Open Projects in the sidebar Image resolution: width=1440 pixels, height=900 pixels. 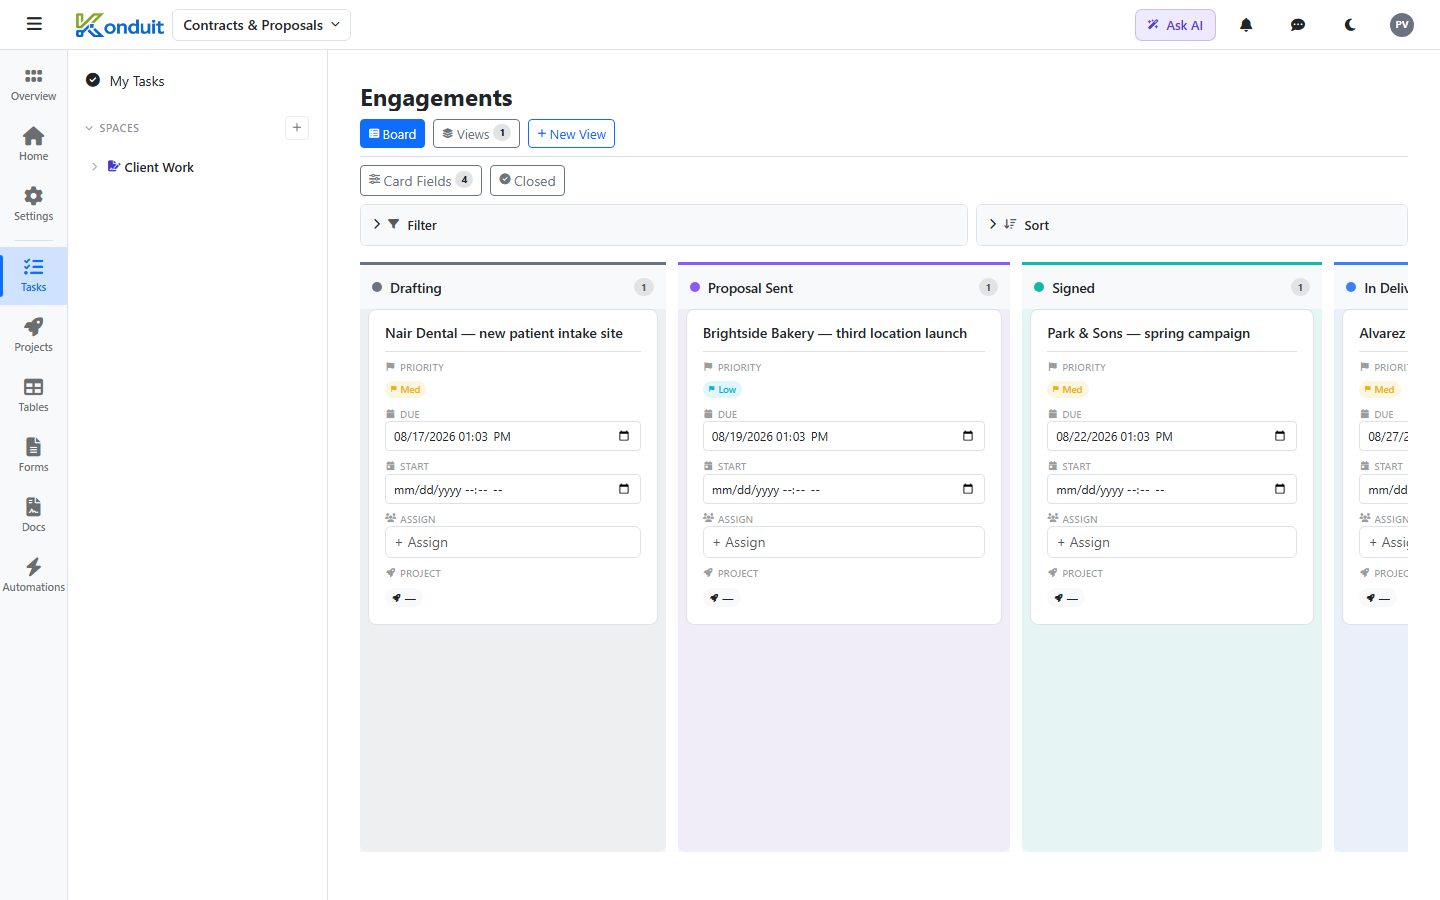point(34,336)
